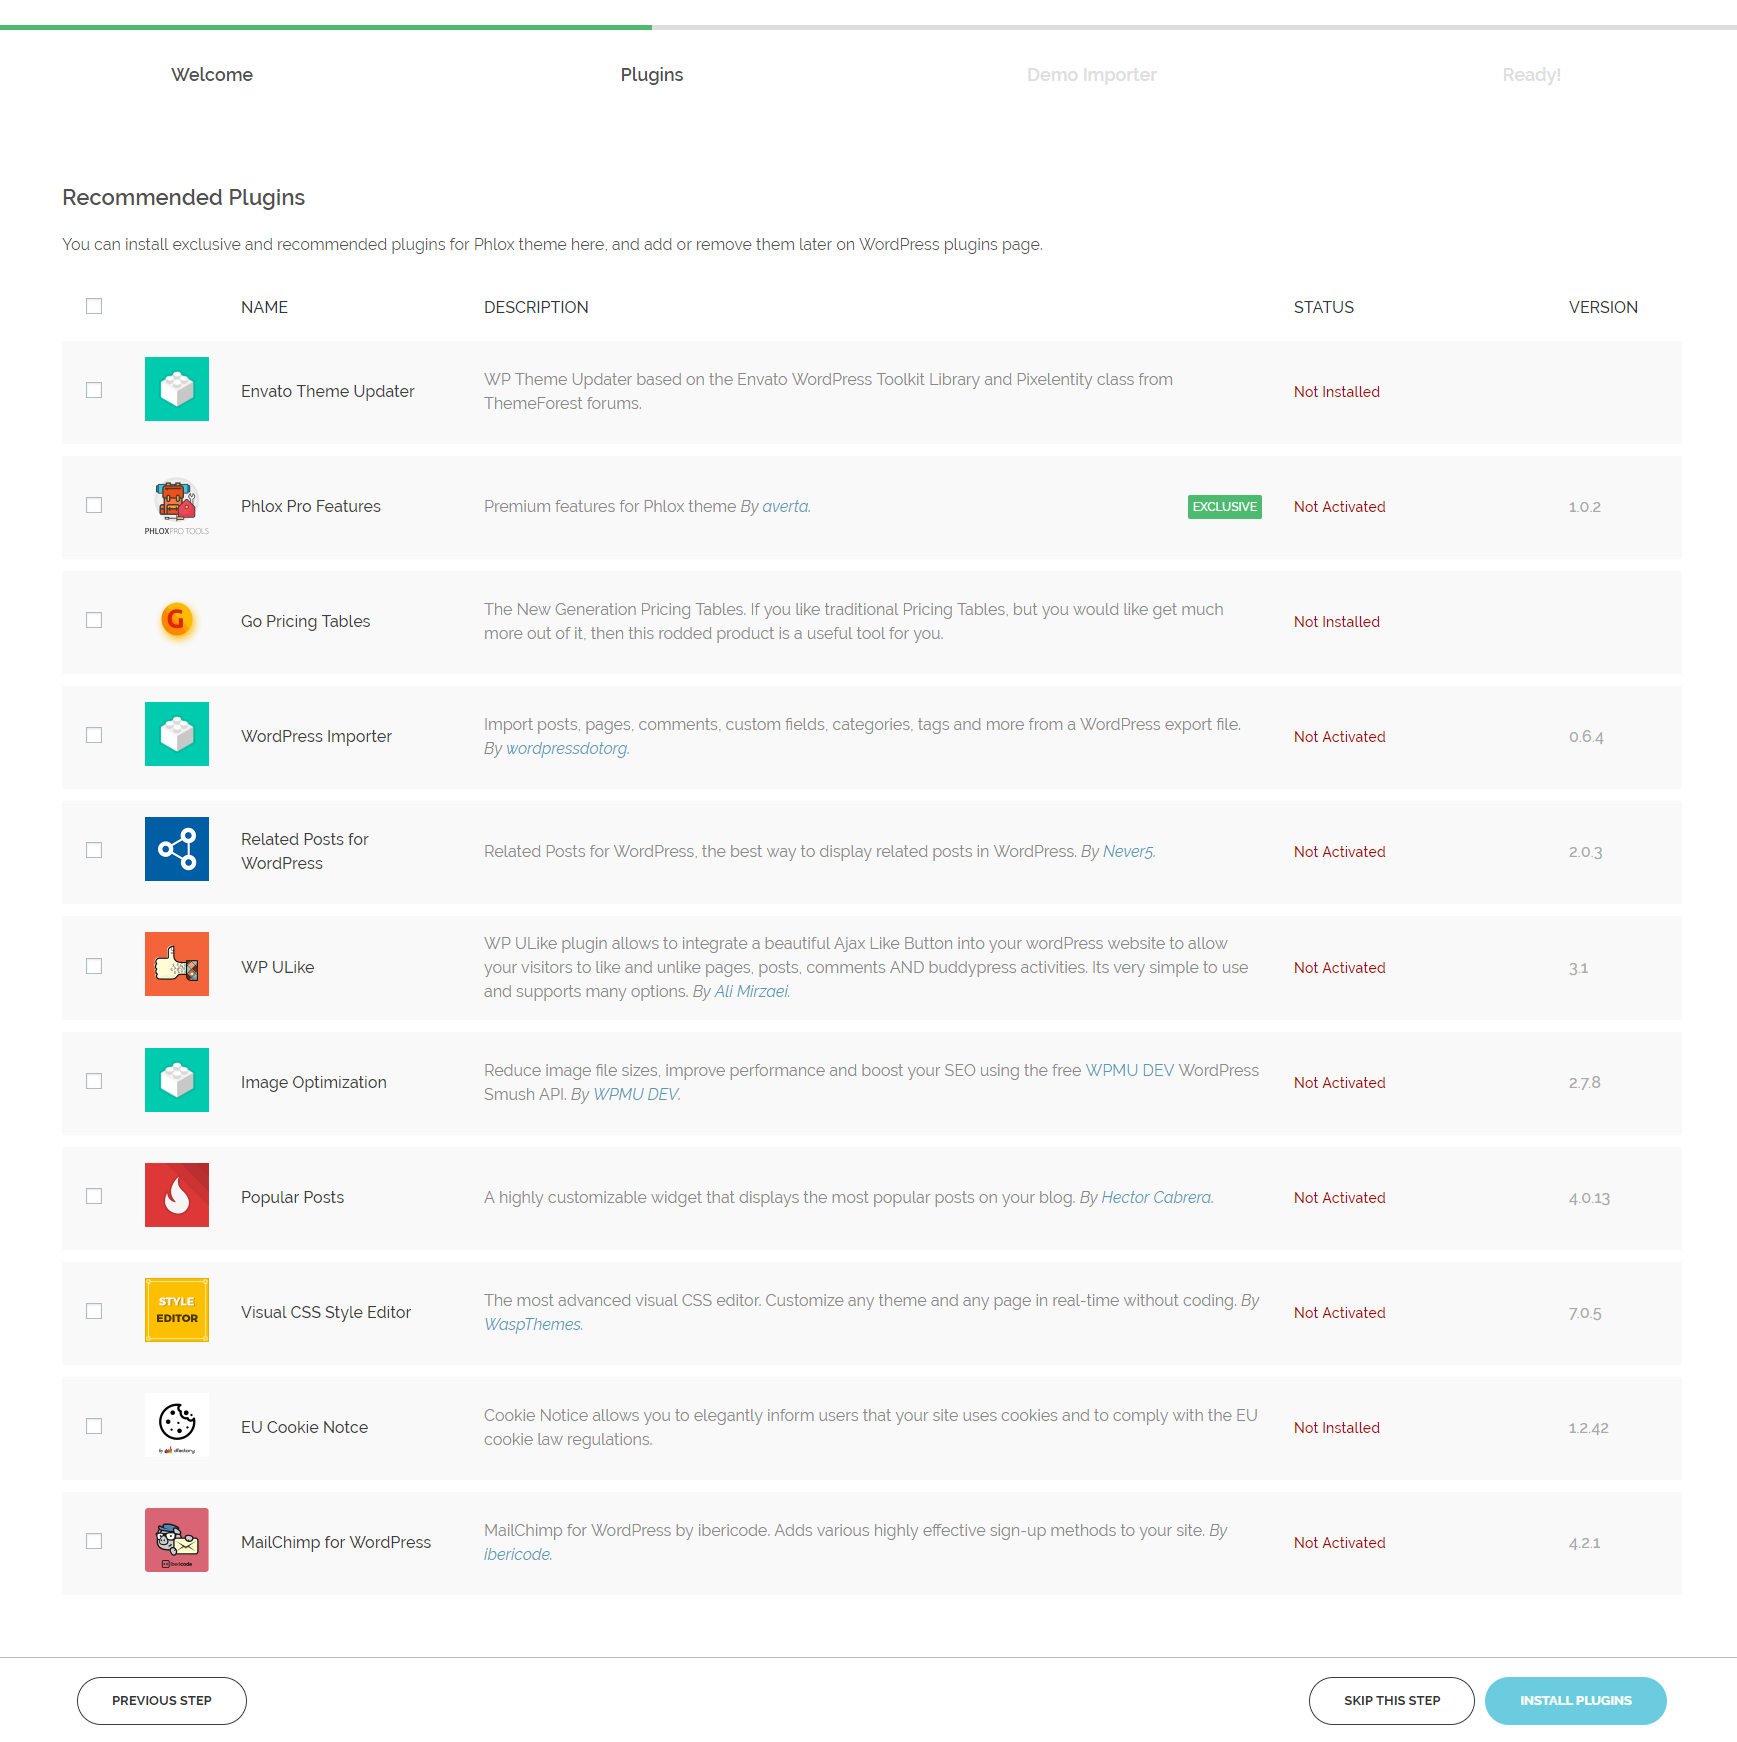This screenshot has height=1742, width=1737.
Task: Open the Never5 author link
Action: 1129,852
